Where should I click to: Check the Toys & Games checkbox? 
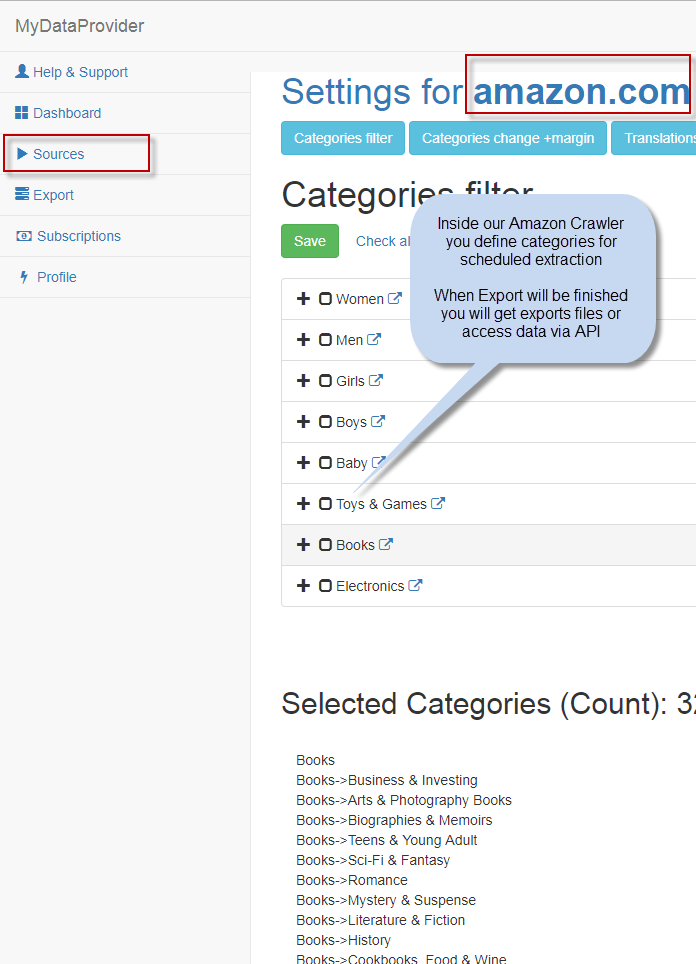pos(325,504)
